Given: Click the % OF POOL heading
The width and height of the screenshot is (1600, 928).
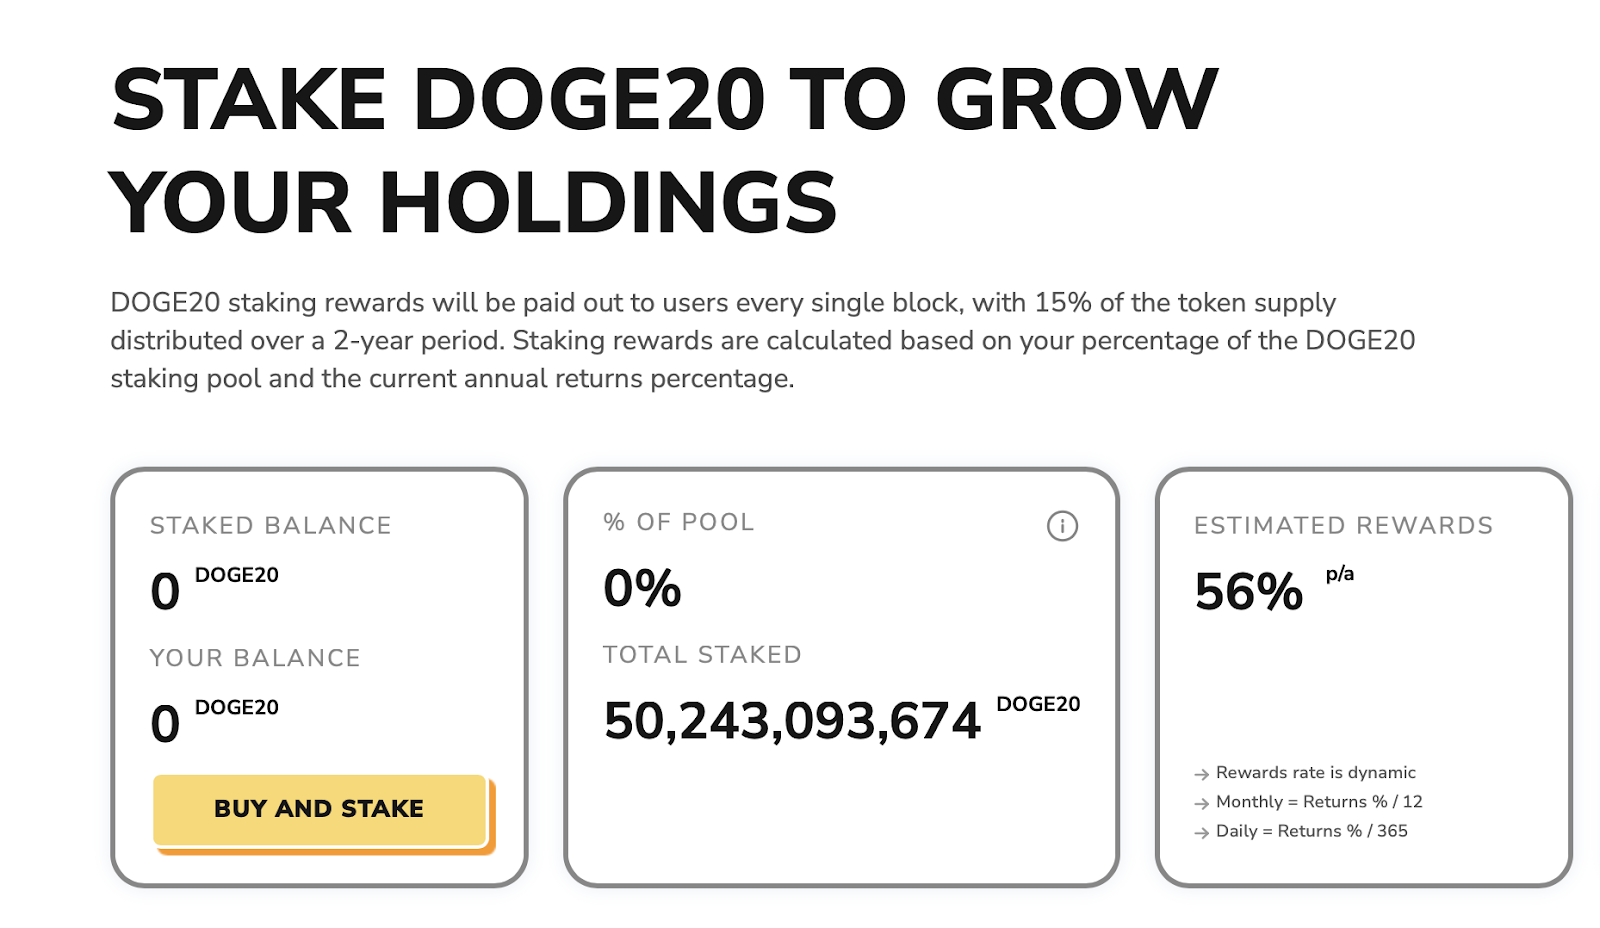Looking at the screenshot, I should tap(679, 522).
